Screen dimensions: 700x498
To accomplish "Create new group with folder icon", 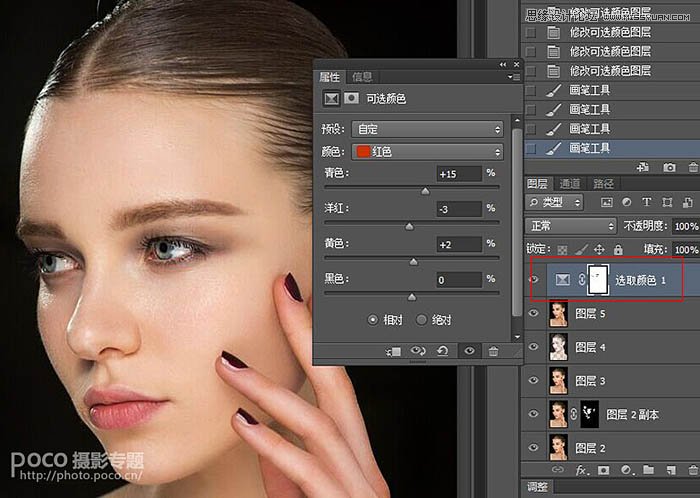I will pos(649,469).
